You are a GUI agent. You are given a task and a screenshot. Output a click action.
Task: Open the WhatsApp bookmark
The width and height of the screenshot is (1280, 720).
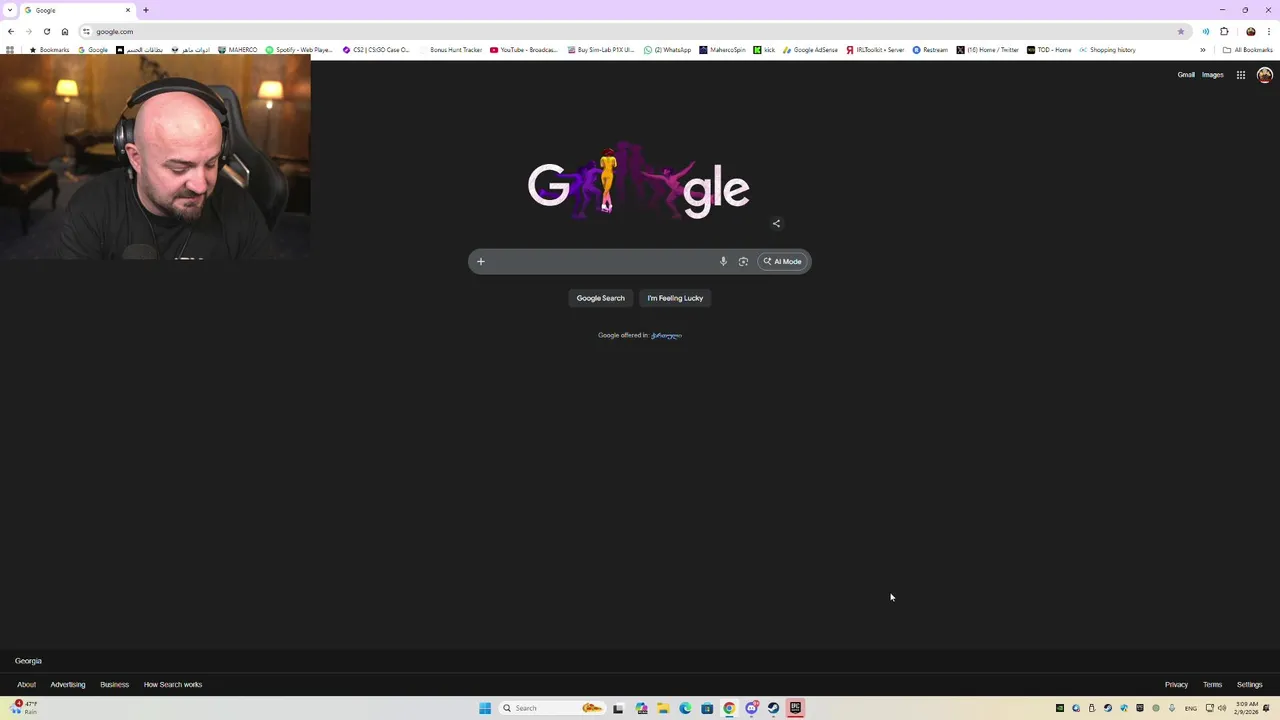(667, 50)
